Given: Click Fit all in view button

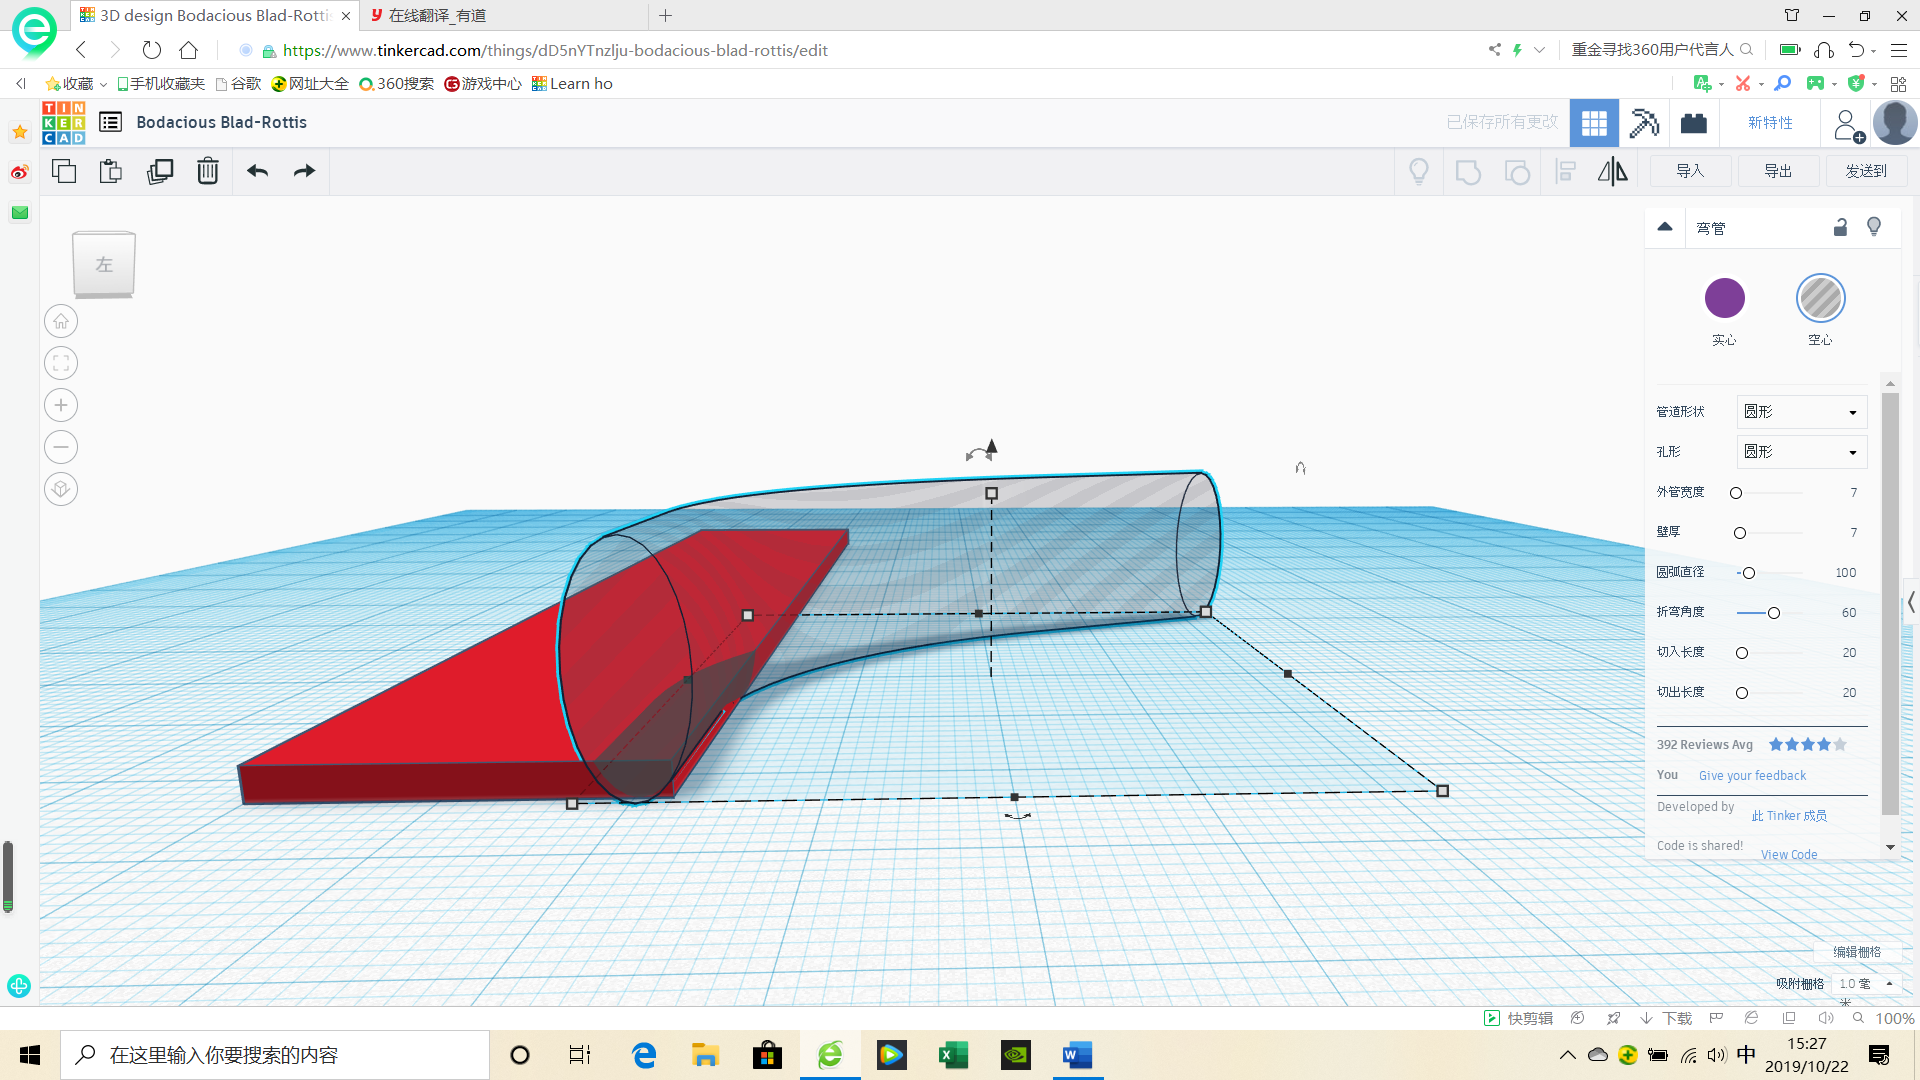Looking at the screenshot, I should click(x=61, y=363).
